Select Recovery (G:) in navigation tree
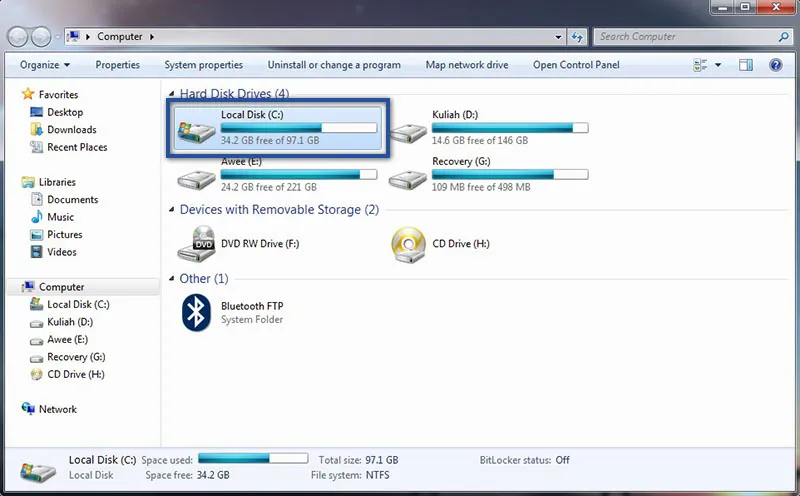 (76, 357)
